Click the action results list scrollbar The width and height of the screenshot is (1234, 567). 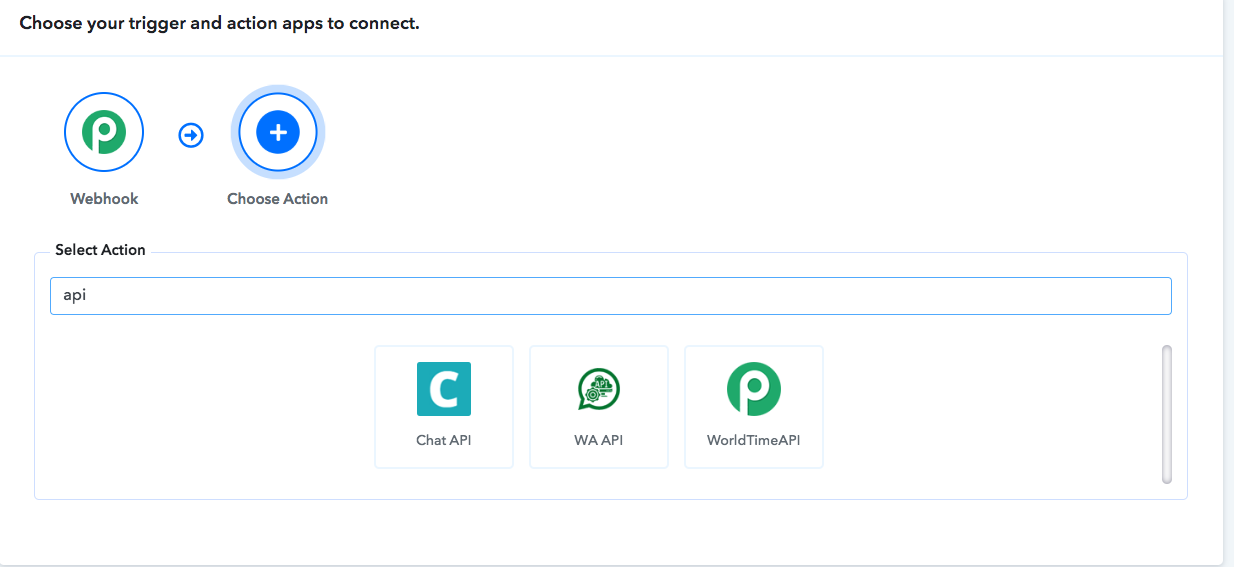(1166, 414)
